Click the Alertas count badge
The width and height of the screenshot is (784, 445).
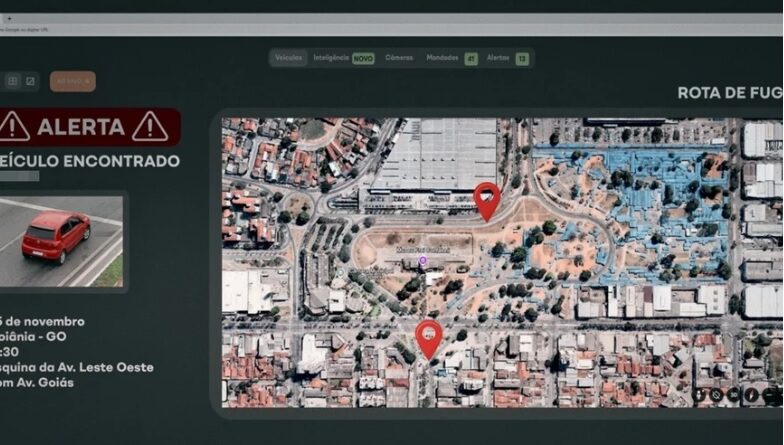point(522,59)
